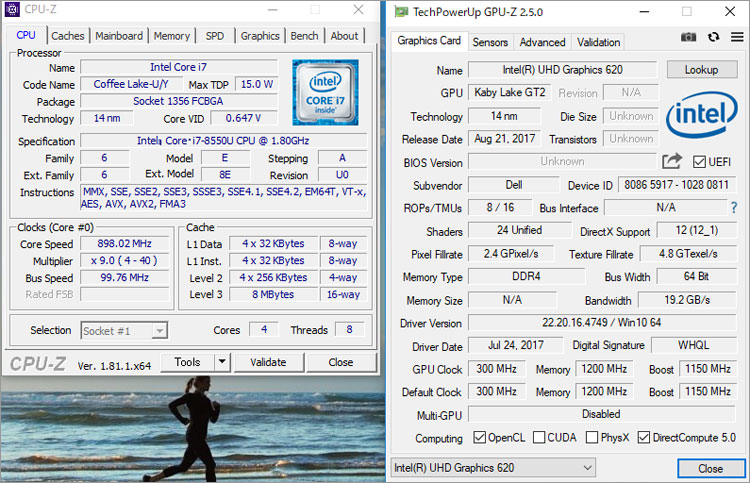The image size is (750, 483).
Task: Switch to the Graphics tab in CPU-Z
Action: coord(260,36)
